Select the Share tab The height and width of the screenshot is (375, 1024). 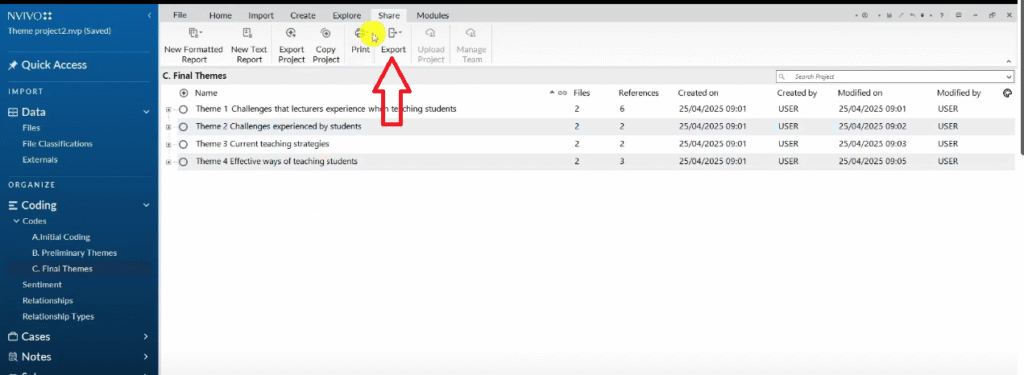389,15
